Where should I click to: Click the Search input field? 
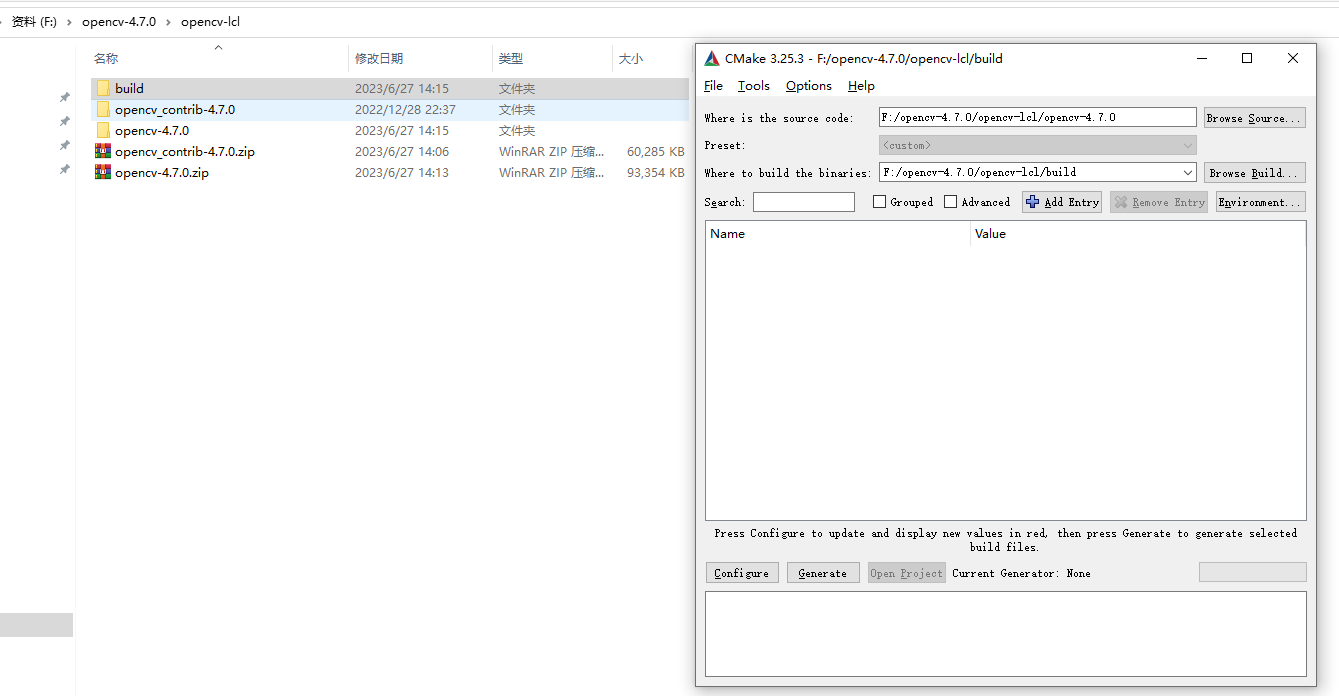(803, 201)
